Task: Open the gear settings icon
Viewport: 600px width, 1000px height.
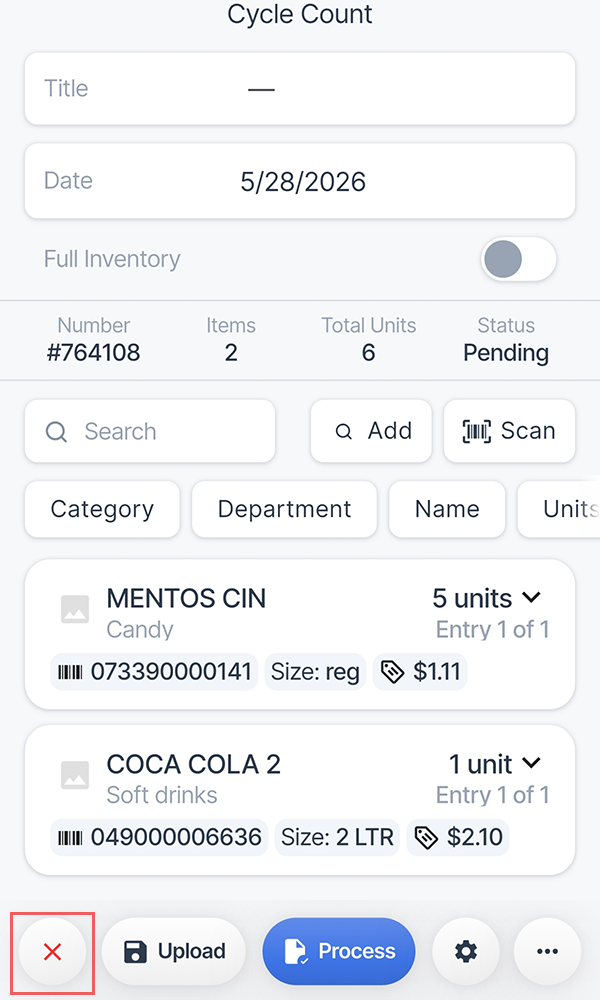Action: click(x=465, y=952)
